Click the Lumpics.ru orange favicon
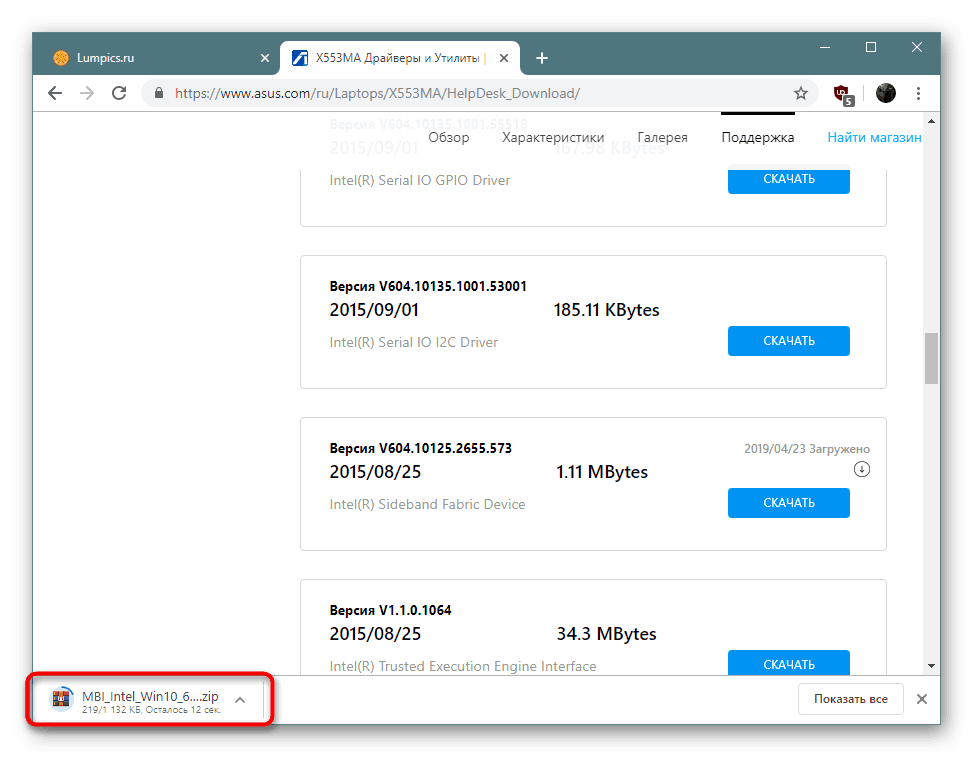 point(61,58)
